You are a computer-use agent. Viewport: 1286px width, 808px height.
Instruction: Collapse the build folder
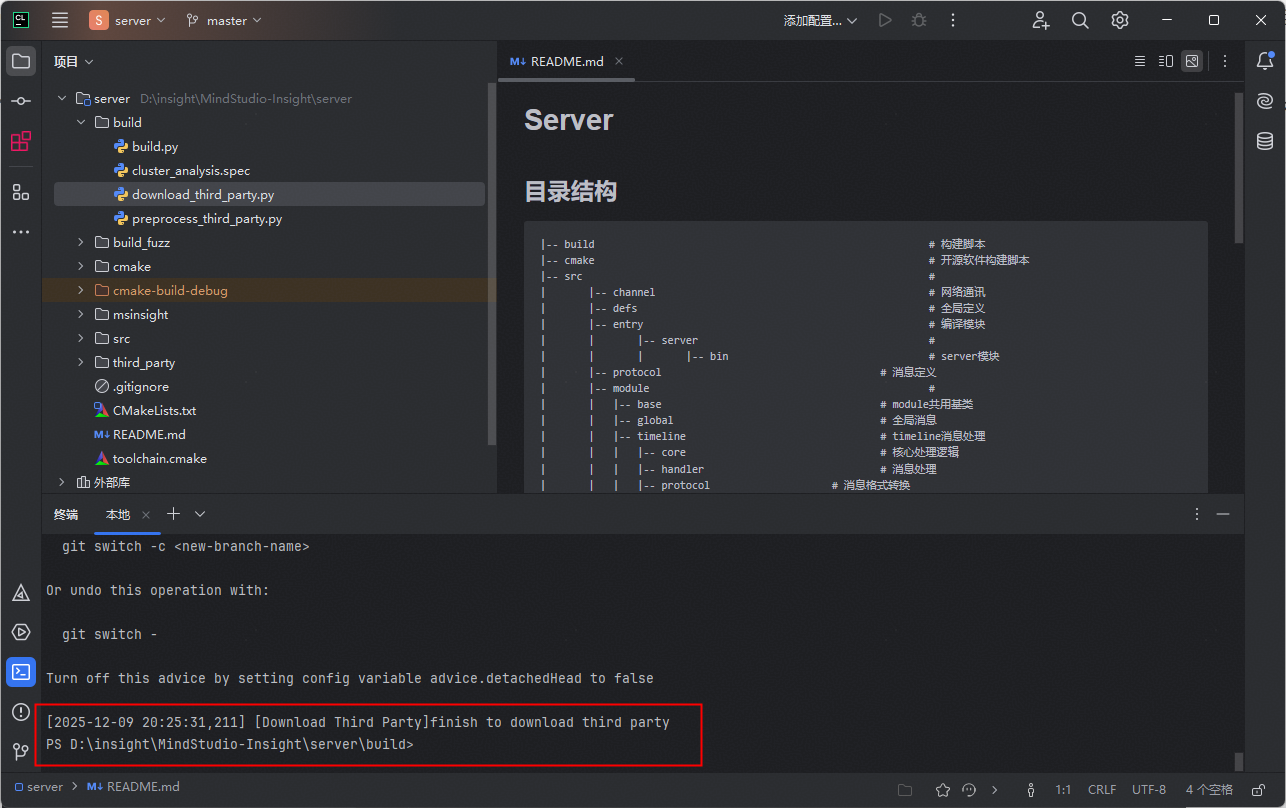tap(82, 122)
